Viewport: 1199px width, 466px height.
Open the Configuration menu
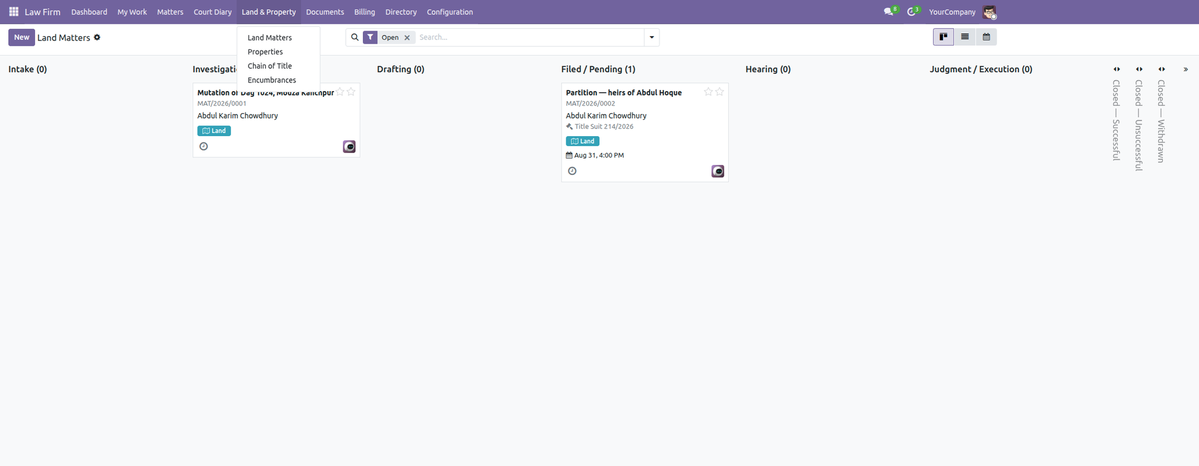click(x=450, y=12)
